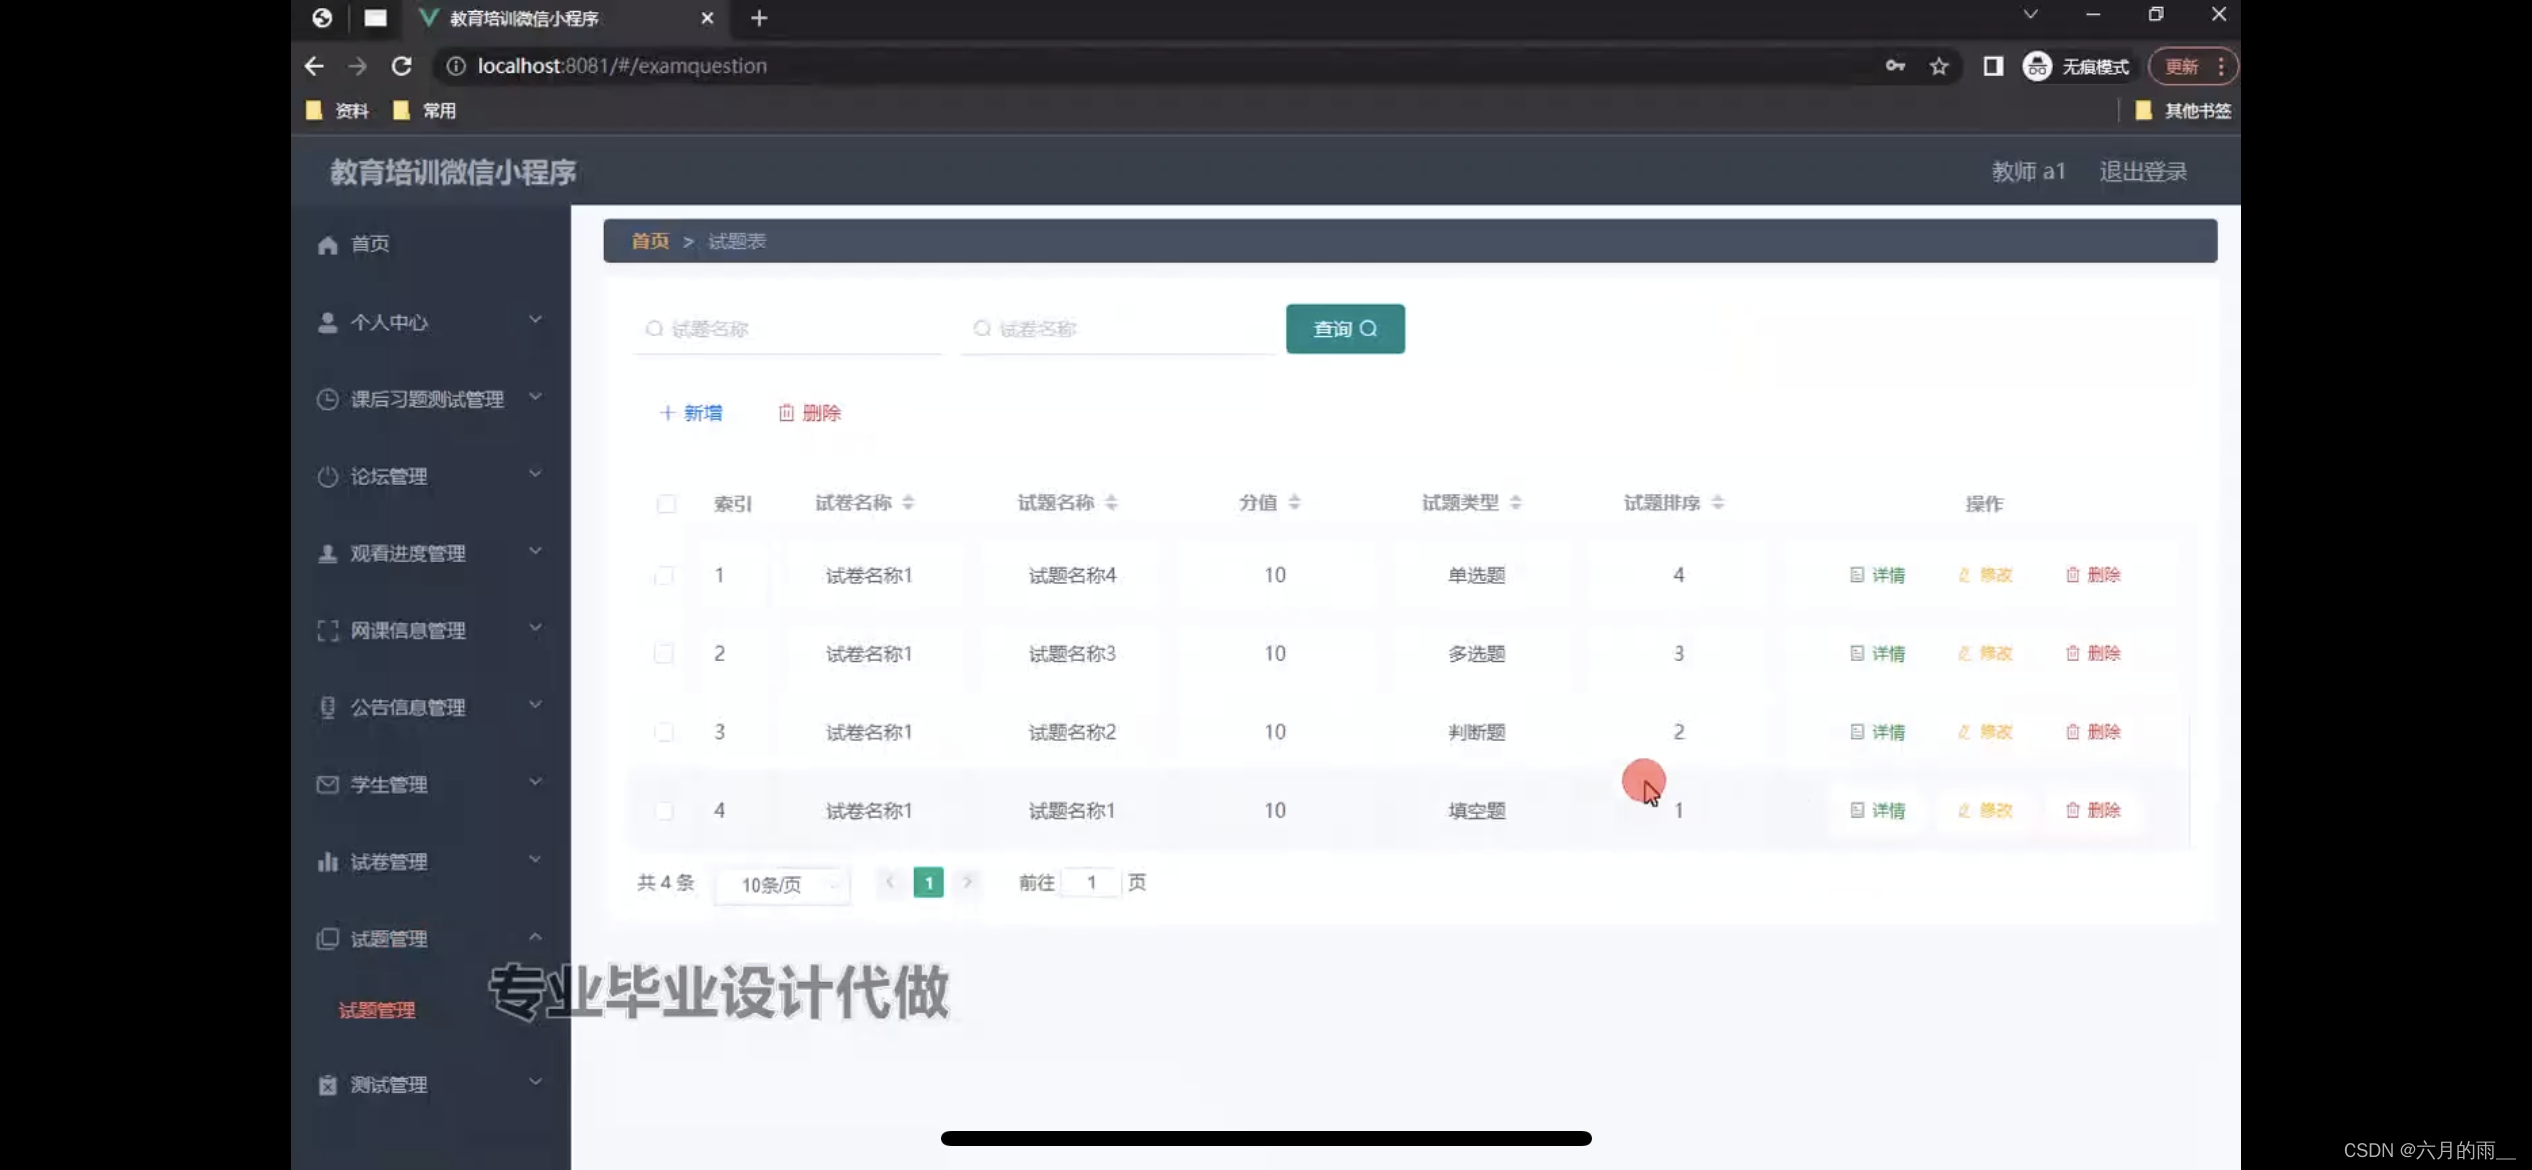Image resolution: width=2532 pixels, height=1170 pixels.
Task: Go to 首页 in the sidebar
Action: (x=430, y=244)
